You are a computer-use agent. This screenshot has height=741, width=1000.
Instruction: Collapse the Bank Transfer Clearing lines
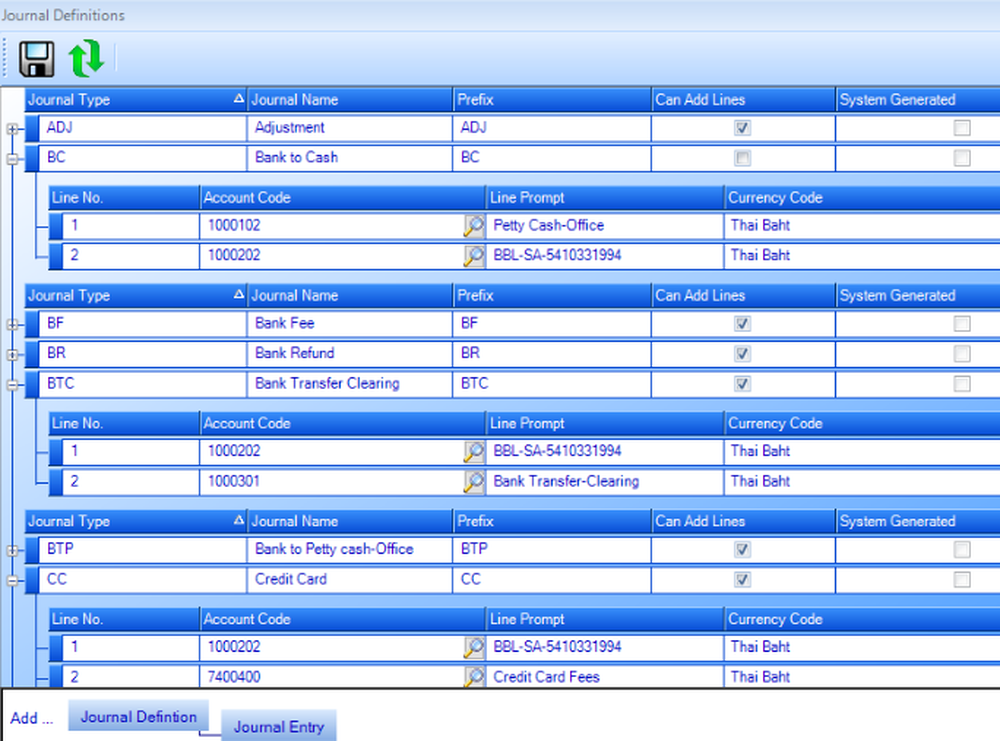pyautogui.click(x=10, y=384)
